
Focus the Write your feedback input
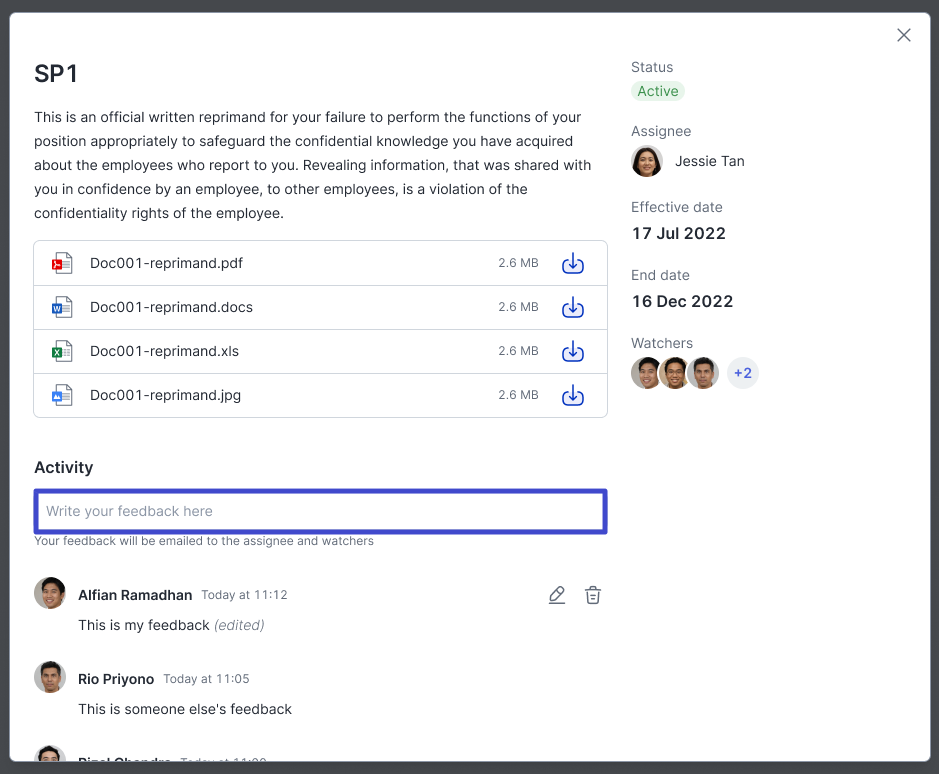click(x=320, y=511)
